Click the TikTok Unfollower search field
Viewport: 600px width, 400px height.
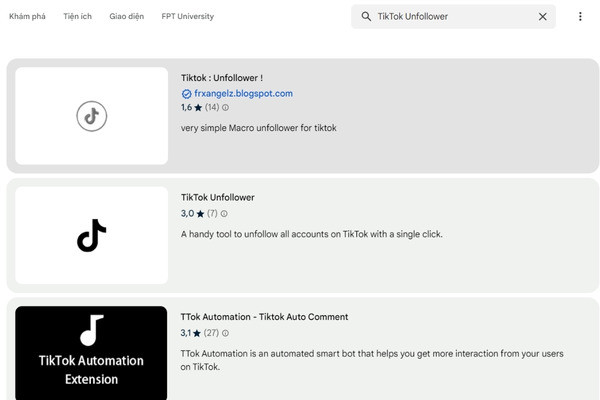[453, 16]
